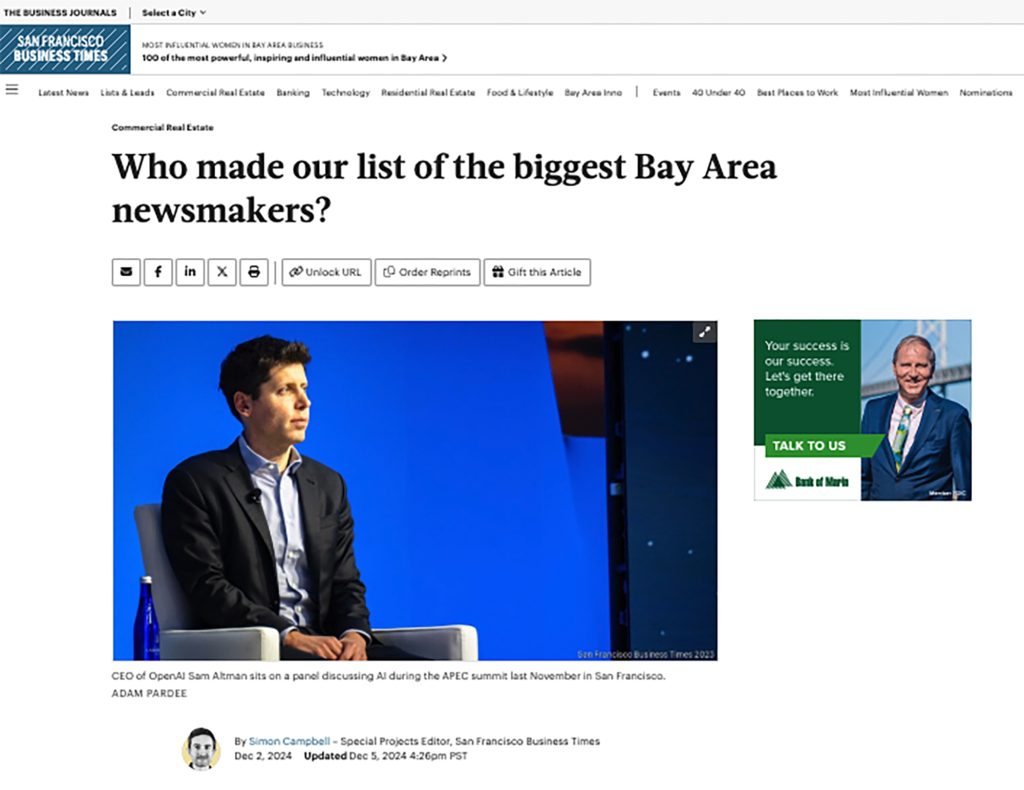Share article via email icon
The image size is (1024, 790).
[x=126, y=272]
